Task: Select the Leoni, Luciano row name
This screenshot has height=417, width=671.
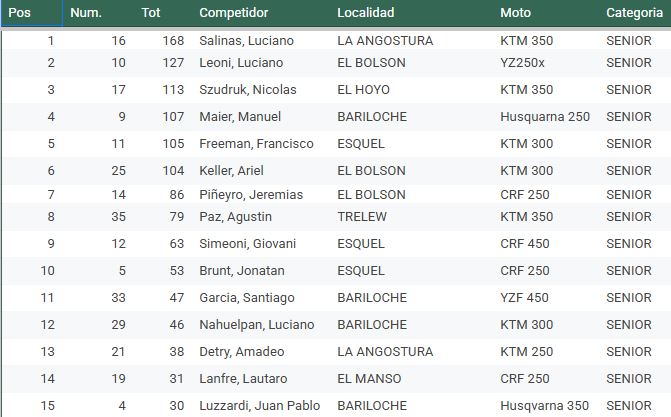Action: (241, 63)
